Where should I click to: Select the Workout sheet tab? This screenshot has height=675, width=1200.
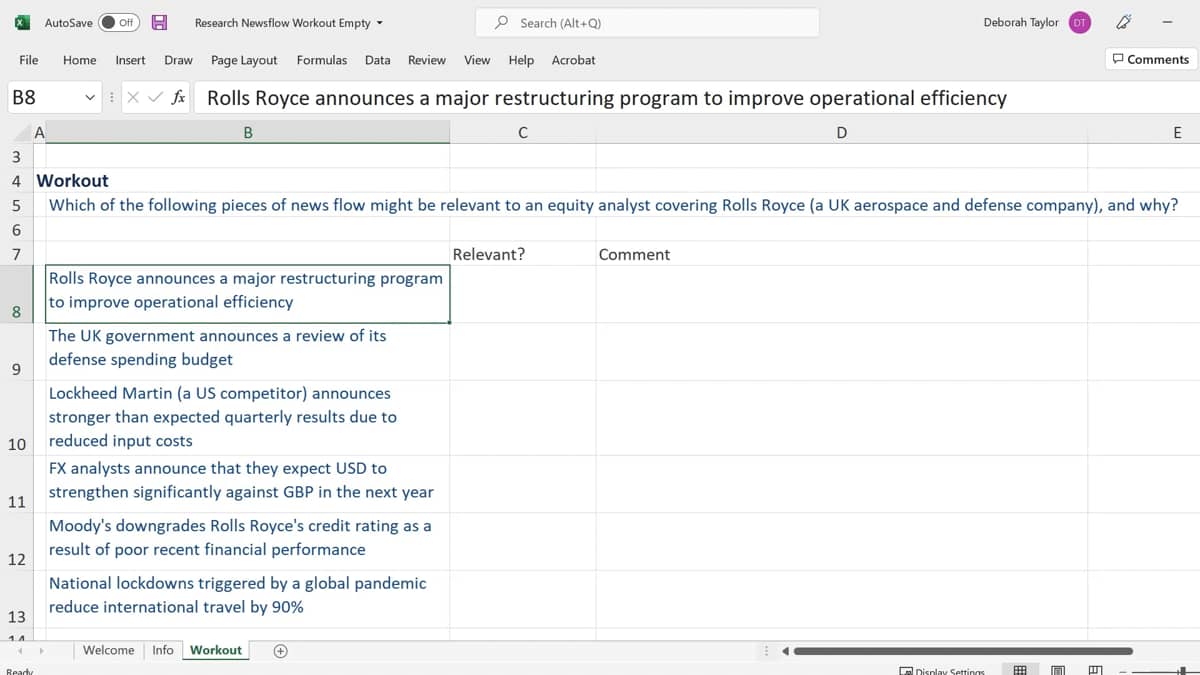[216, 650]
